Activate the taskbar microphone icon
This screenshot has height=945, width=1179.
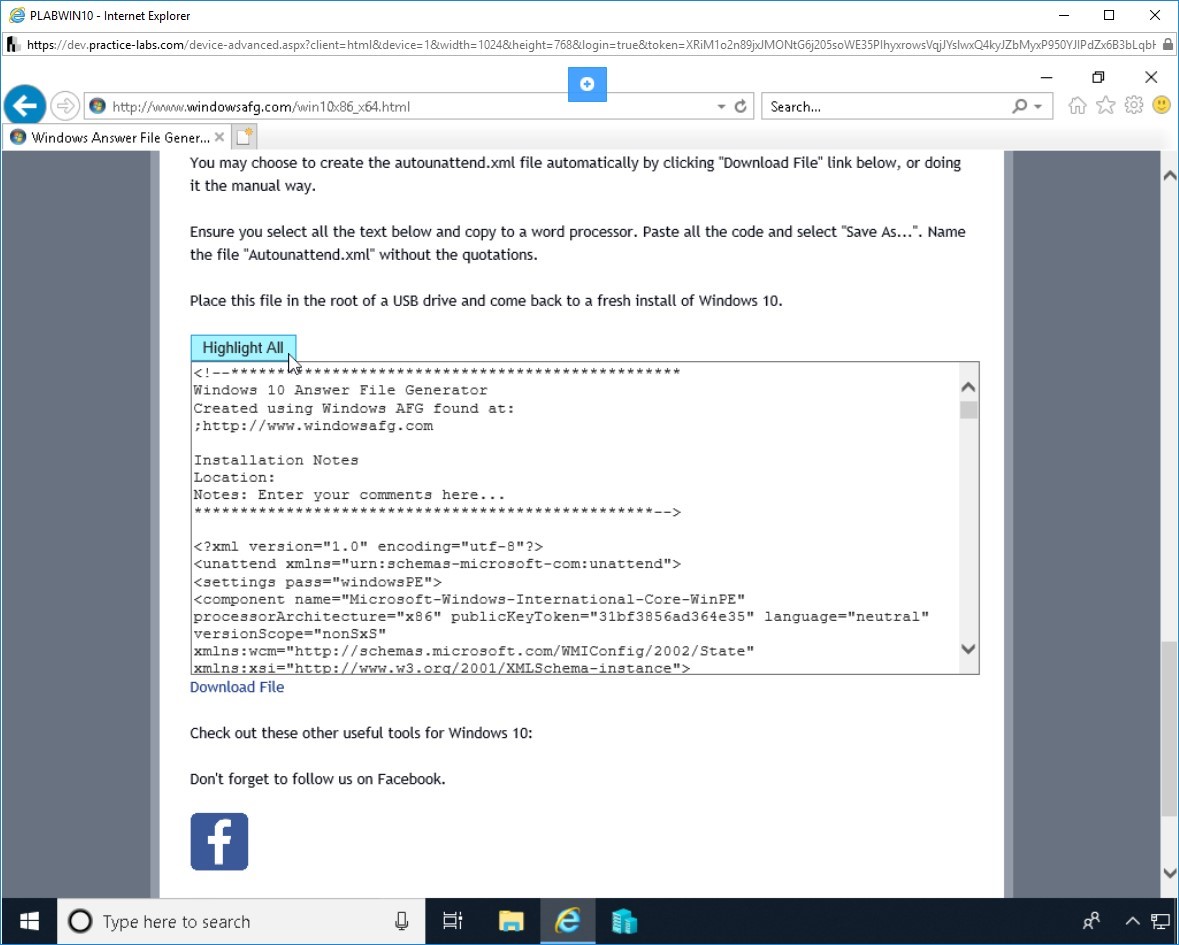tap(402, 921)
